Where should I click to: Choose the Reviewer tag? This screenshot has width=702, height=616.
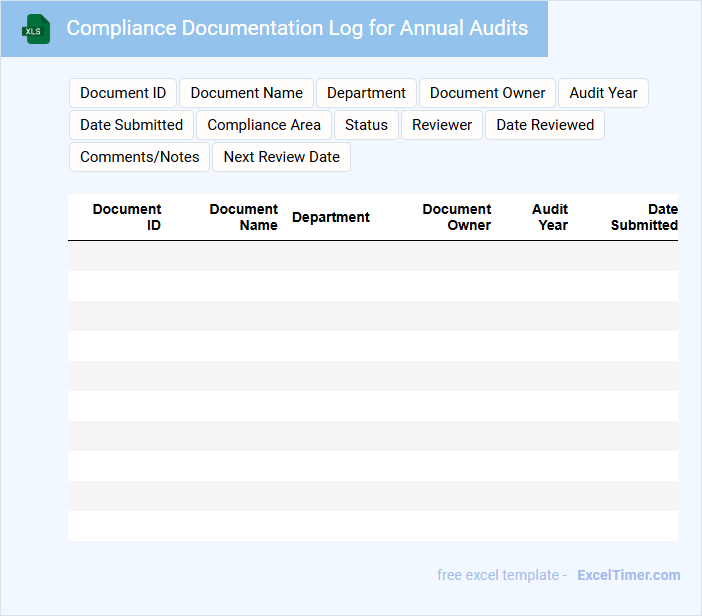click(442, 125)
